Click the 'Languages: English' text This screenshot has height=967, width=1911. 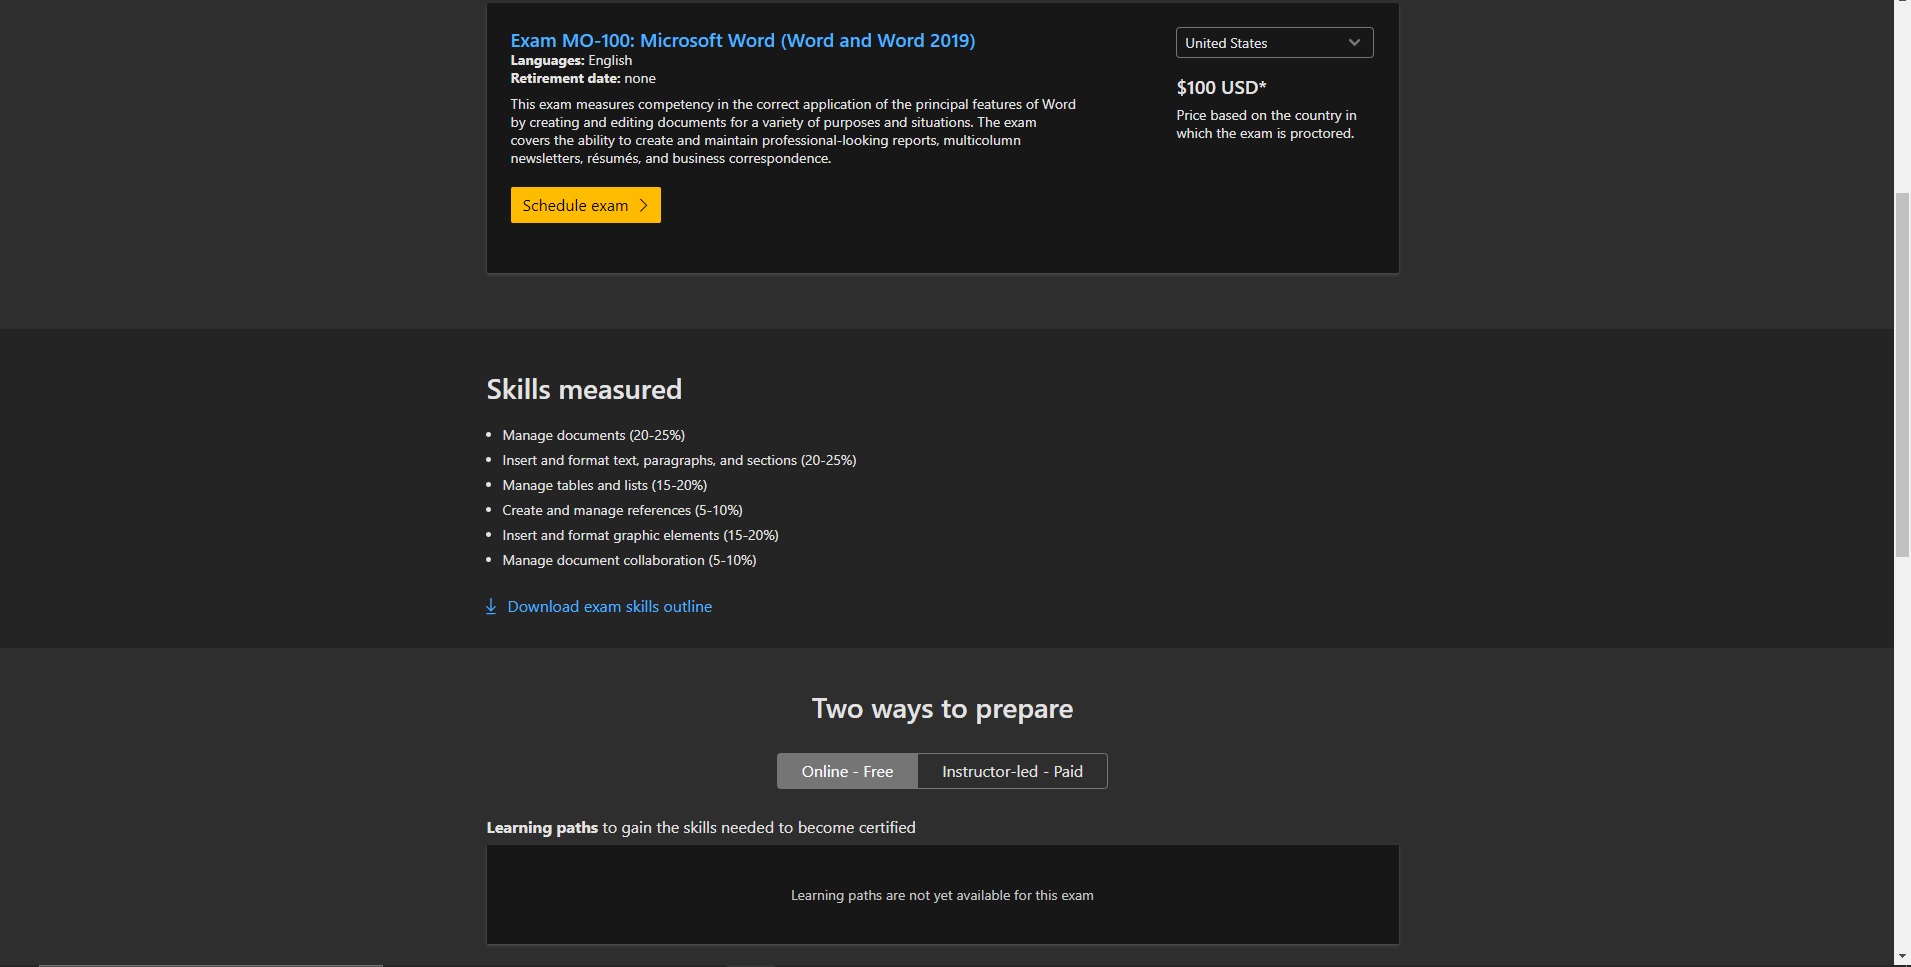point(571,60)
